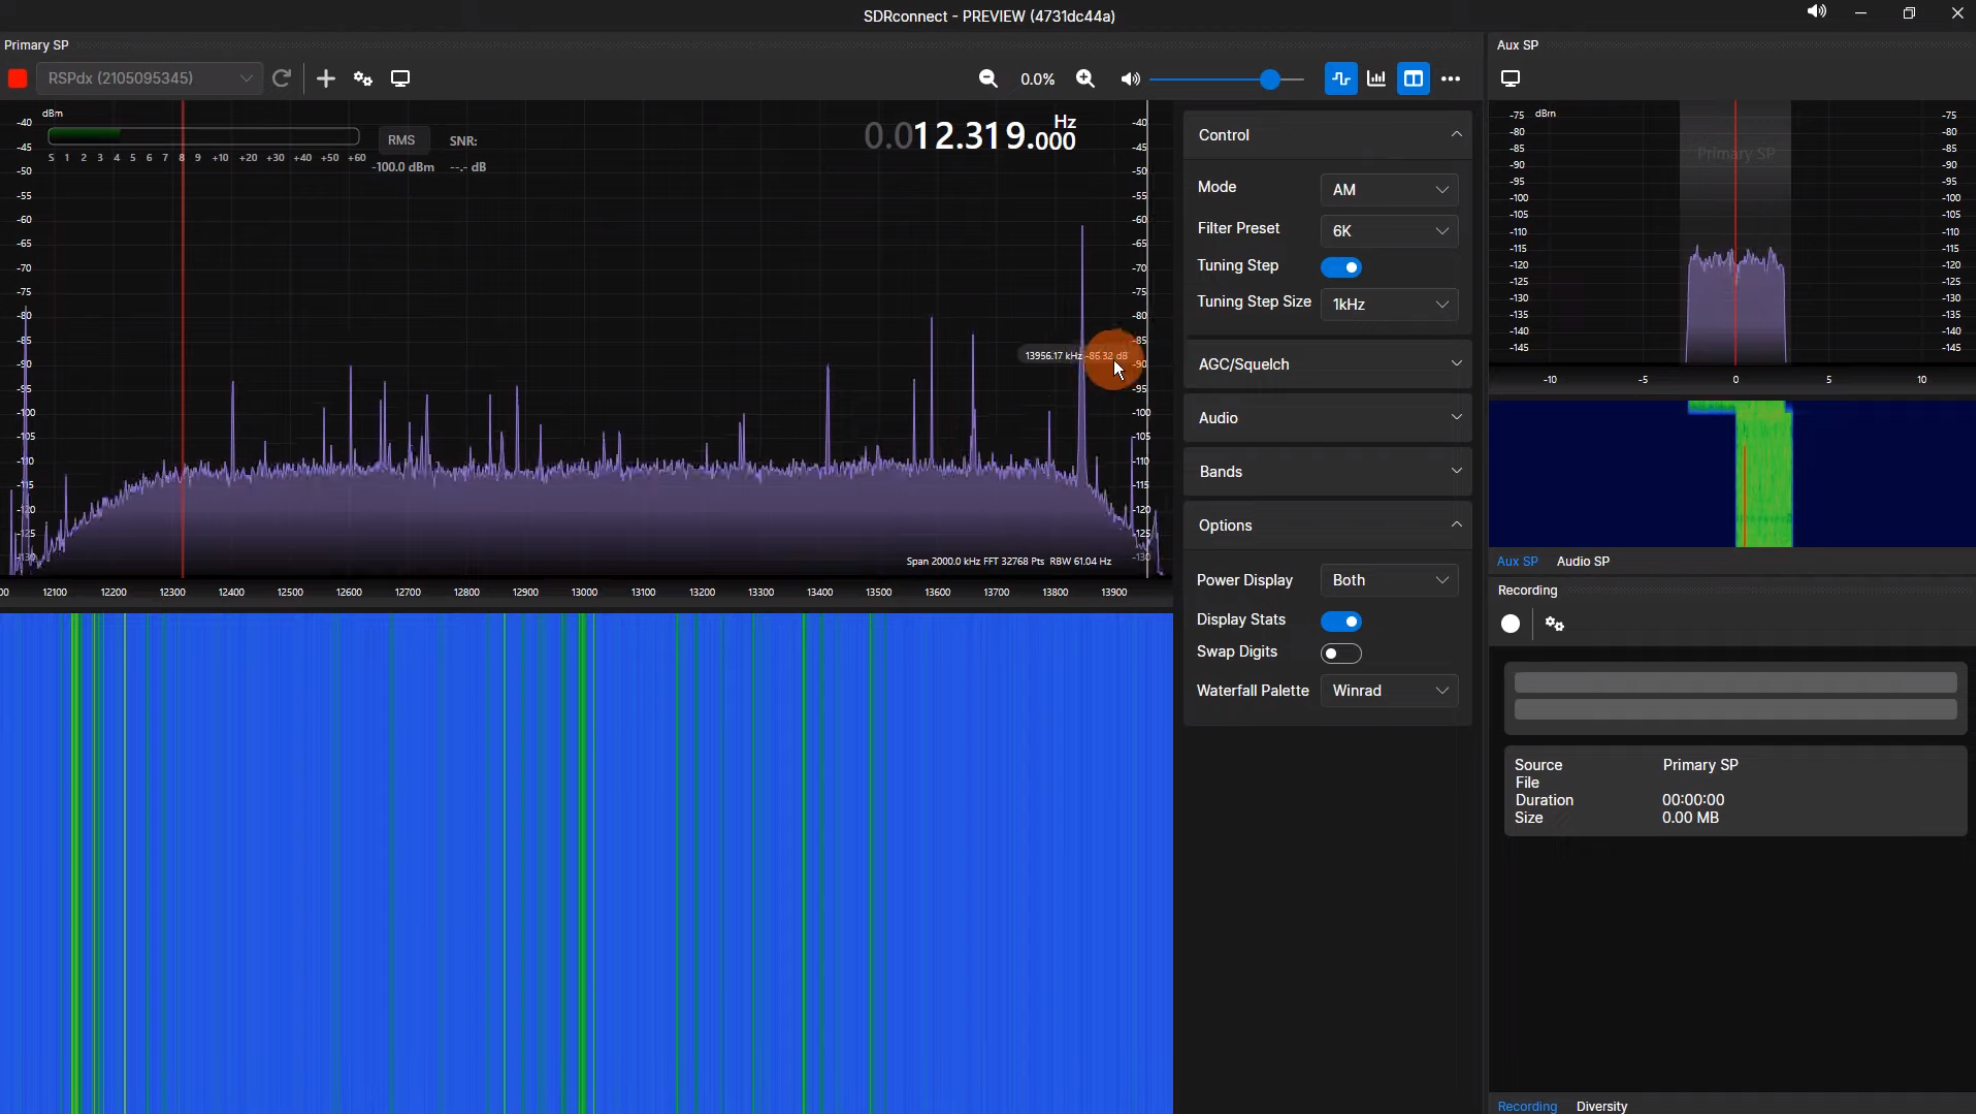This screenshot has width=1976, height=1116.
Task: Open recording settings gears icon
Action: 1554,624
